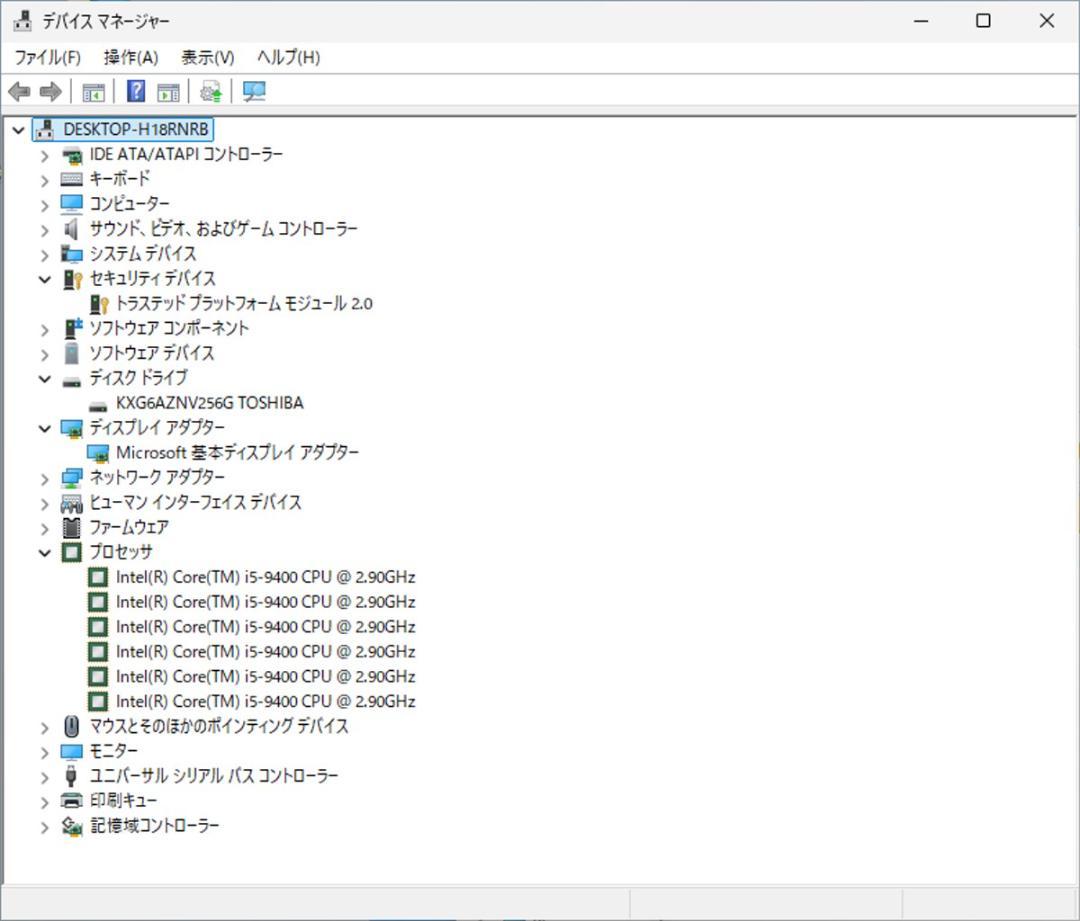Click the key icon beside セキュリティ デバイス

point(72,279)
